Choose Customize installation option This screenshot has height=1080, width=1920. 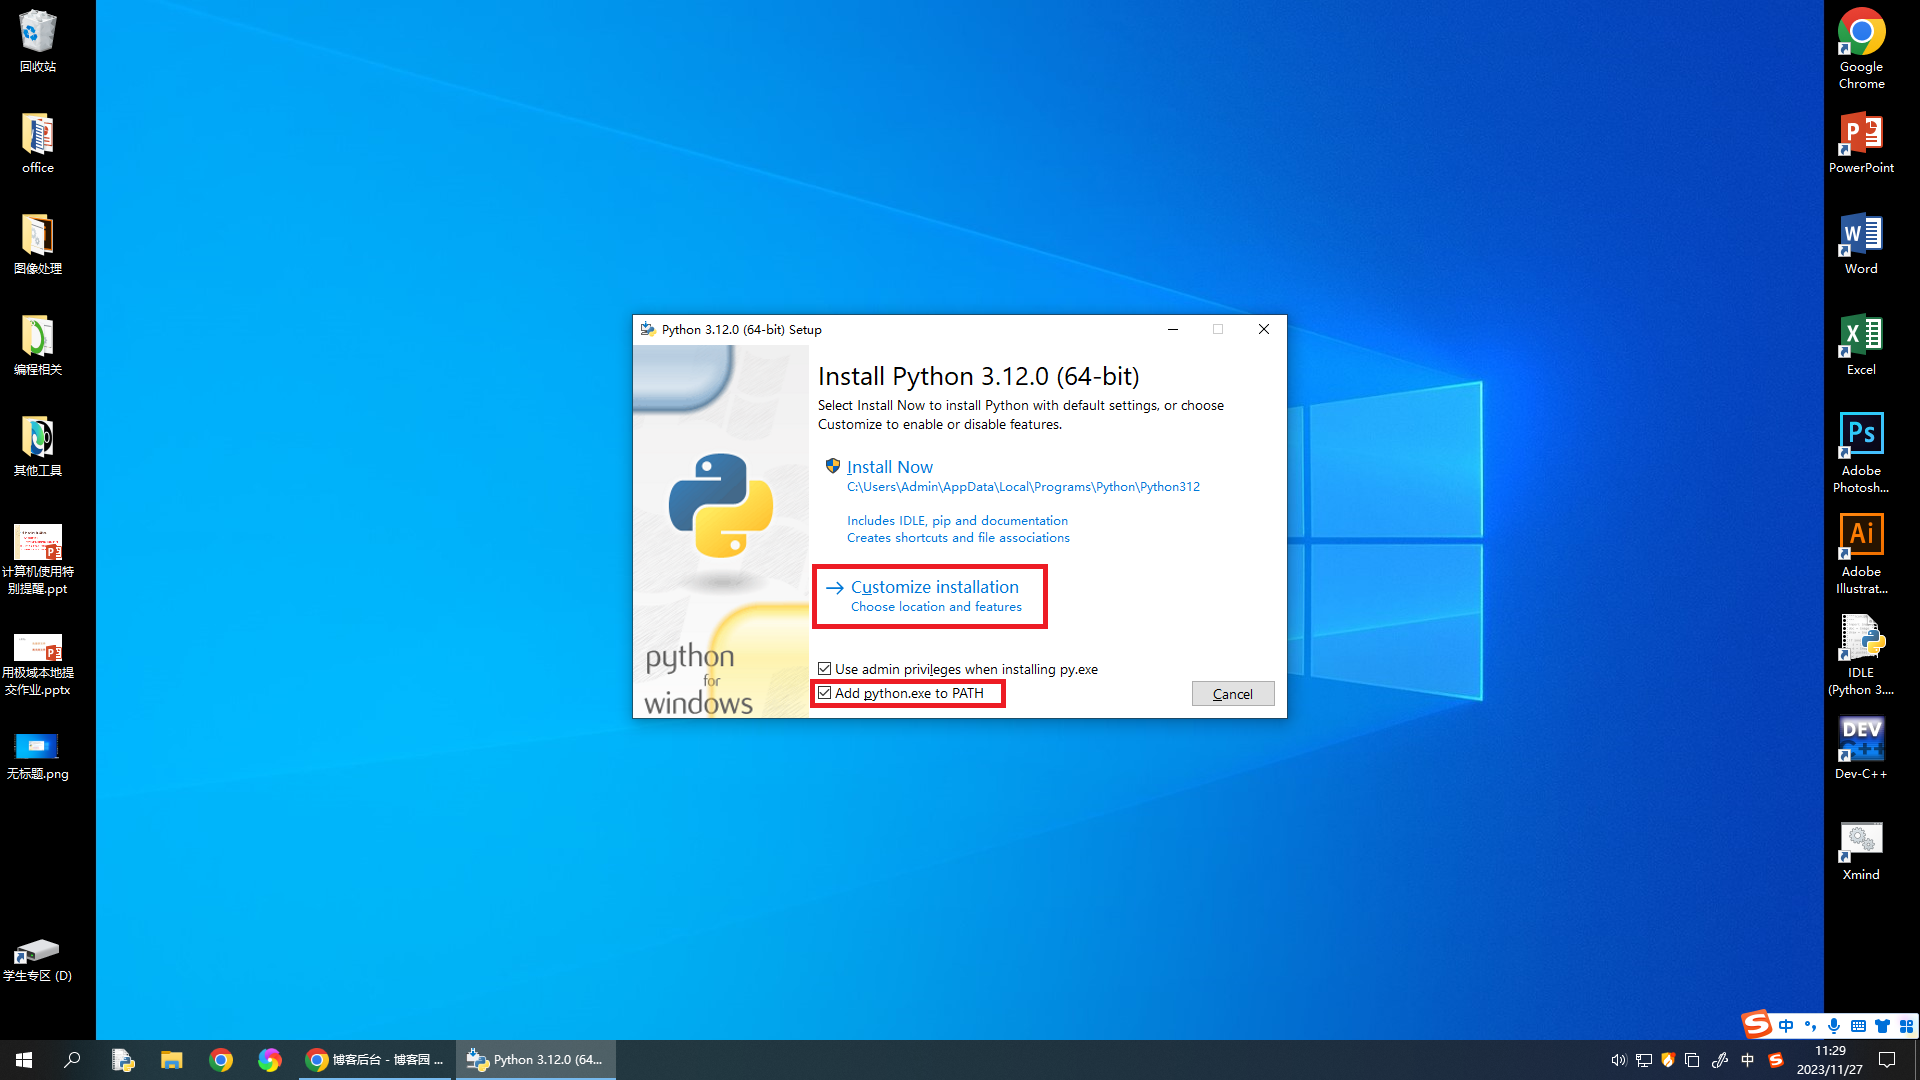tap(934, 588)
